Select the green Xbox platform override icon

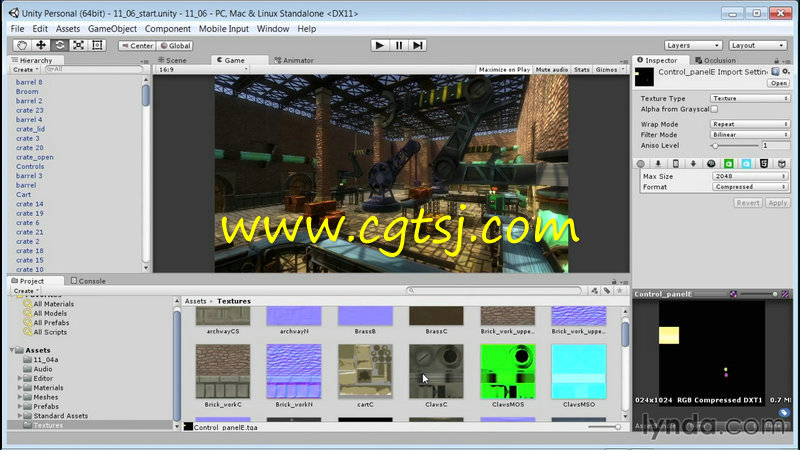point(729,164)
